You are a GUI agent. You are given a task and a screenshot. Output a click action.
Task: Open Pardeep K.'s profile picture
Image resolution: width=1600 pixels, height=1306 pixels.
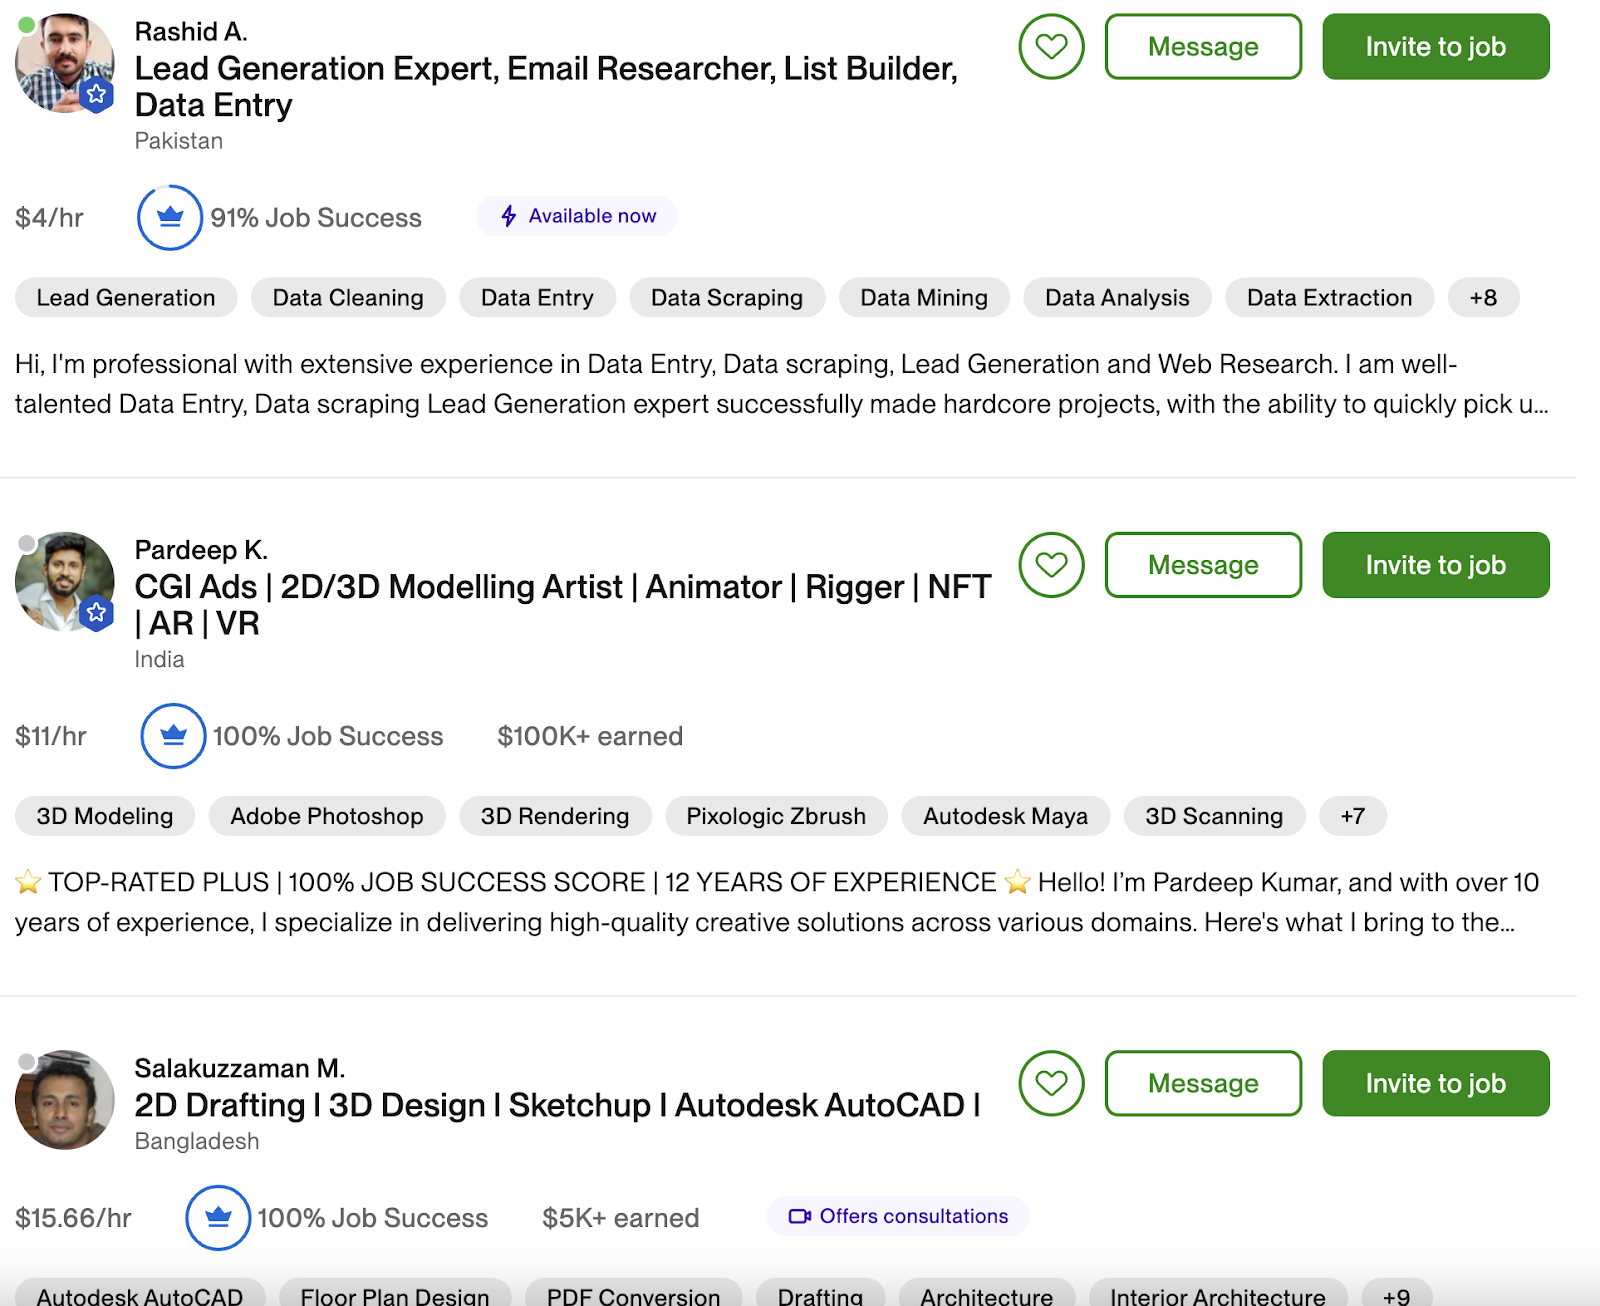(x=65, y=581)
